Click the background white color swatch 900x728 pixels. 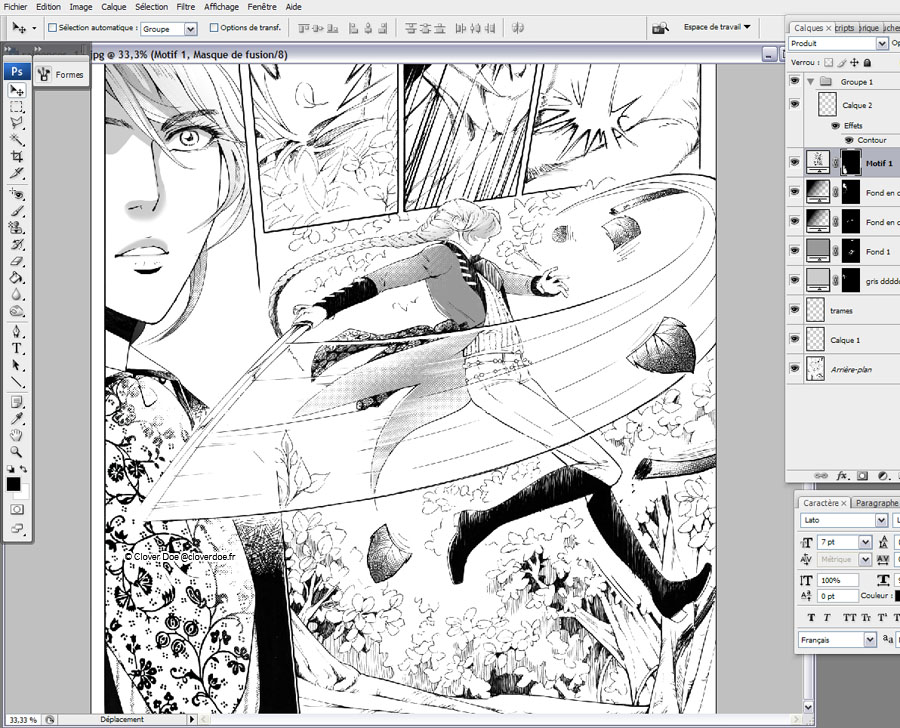click(24, 494)
